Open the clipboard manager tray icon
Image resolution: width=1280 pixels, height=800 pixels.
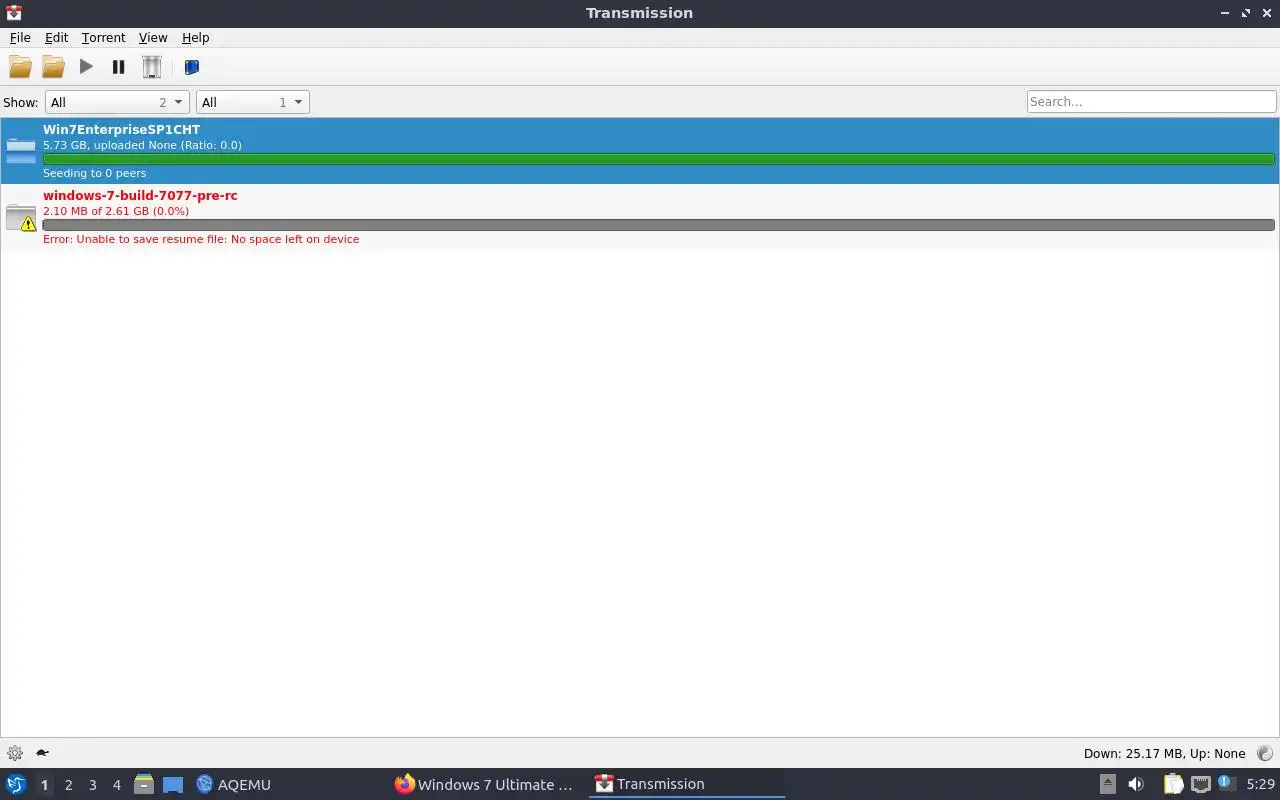(x=1173, y=784)
